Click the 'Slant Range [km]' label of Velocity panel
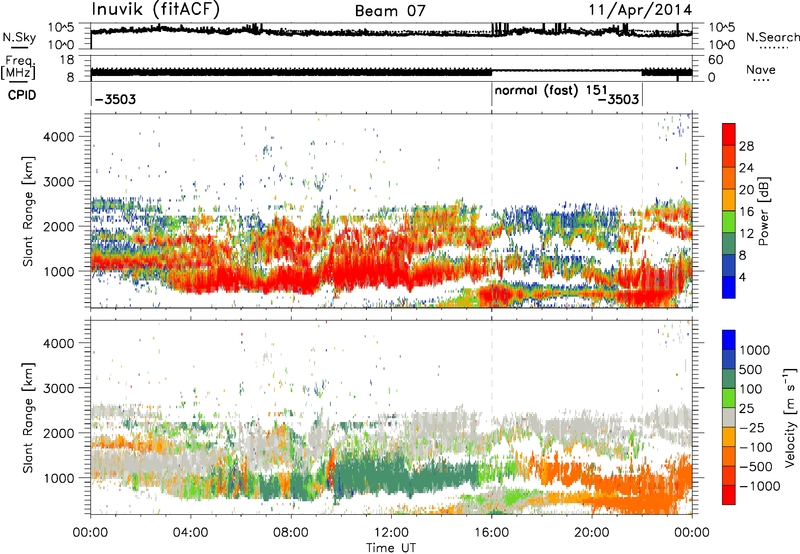800x554 pixels. coord(28,418)
